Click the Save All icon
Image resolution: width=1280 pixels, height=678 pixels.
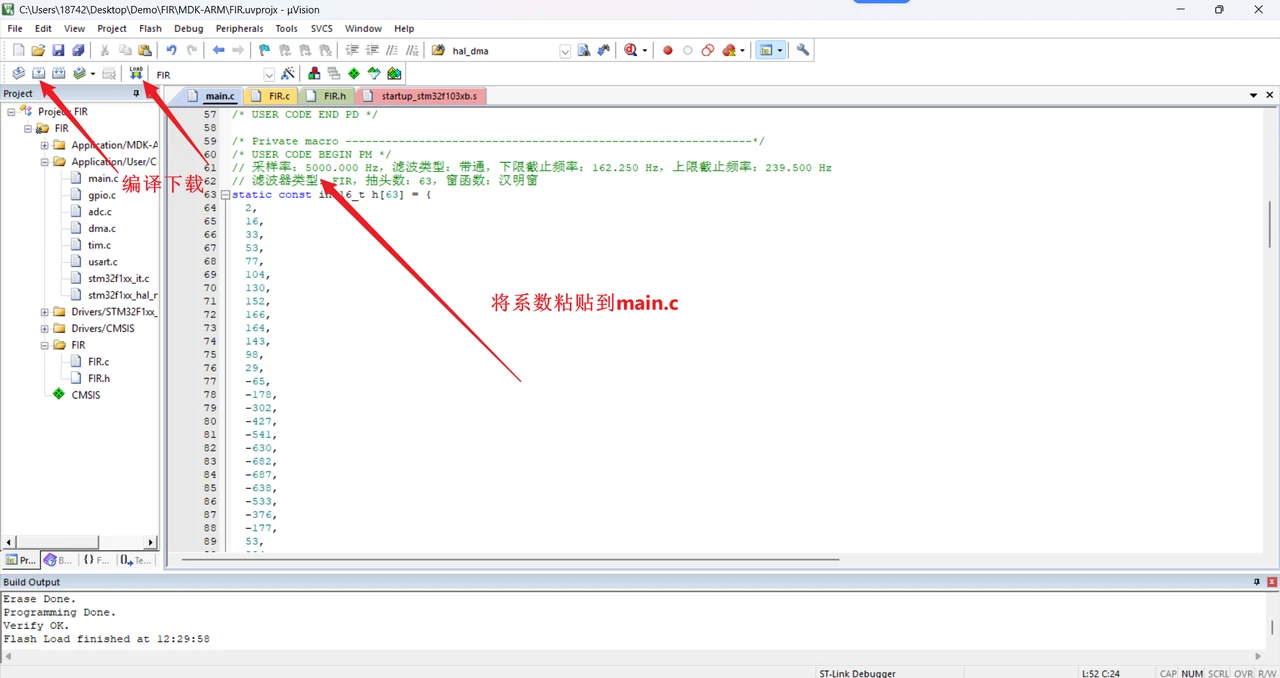78,50
